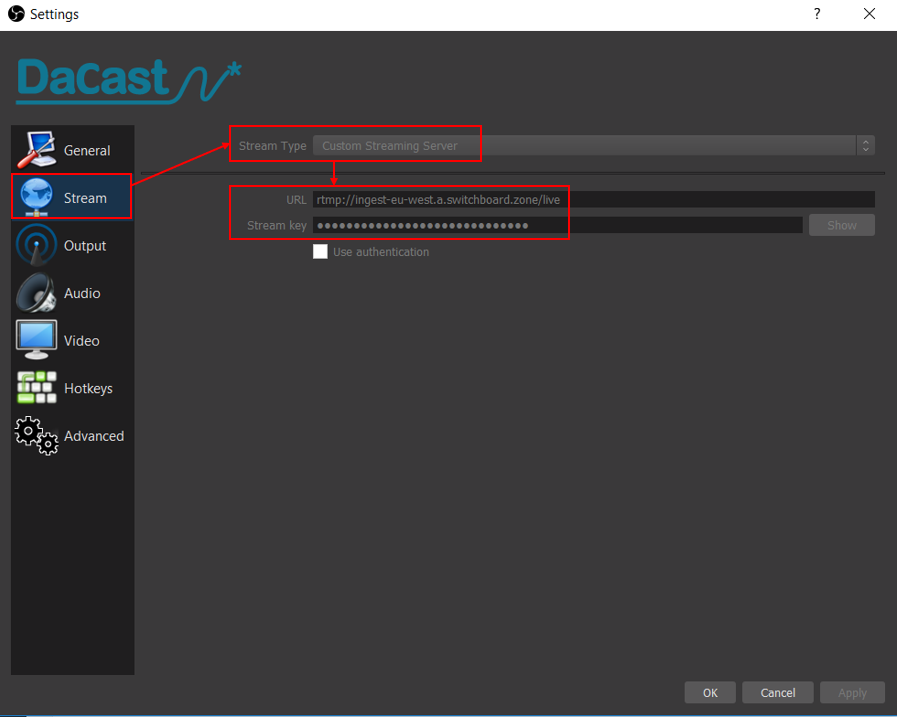Switch to the Audio settings label
The image size is (898, 717).
[x=82, y=293]
